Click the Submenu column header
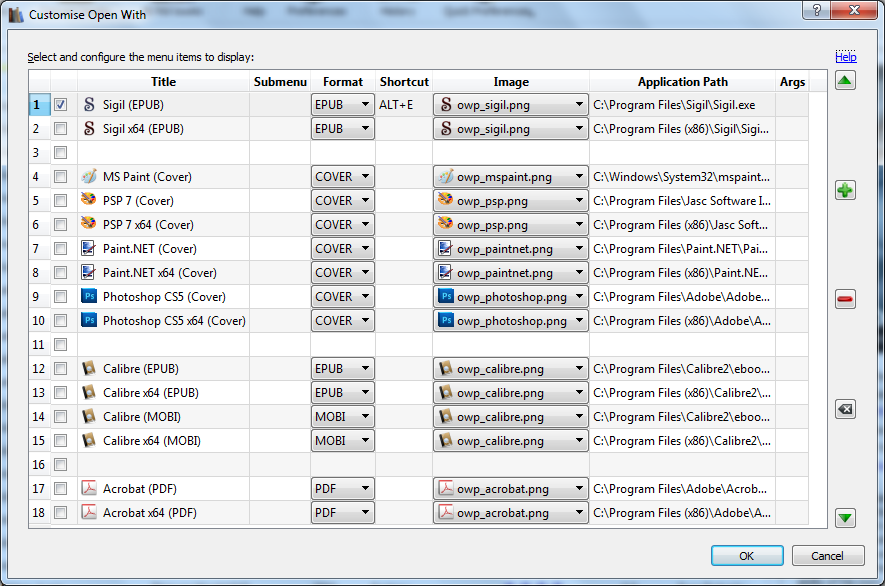Screen dimensions: 885x586 click(x=280, y=82)
